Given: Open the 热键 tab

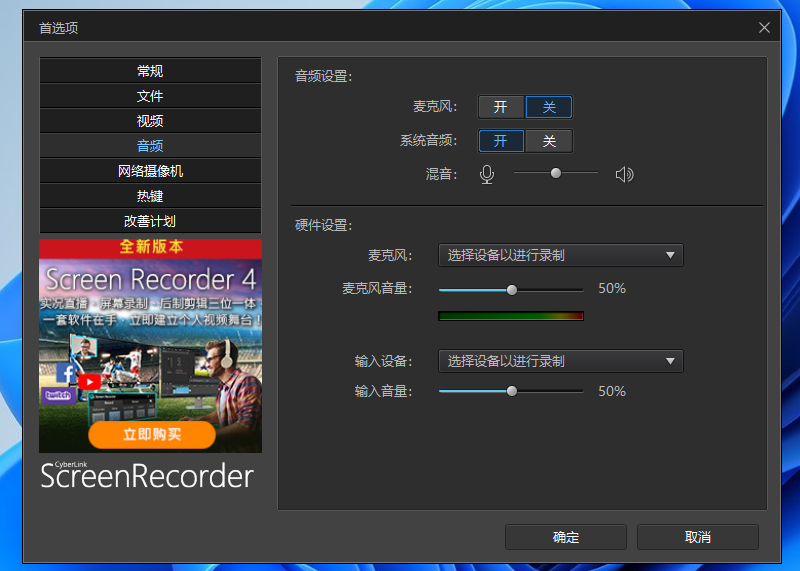Looking at the screenshot, I should (x=151, y=196).
